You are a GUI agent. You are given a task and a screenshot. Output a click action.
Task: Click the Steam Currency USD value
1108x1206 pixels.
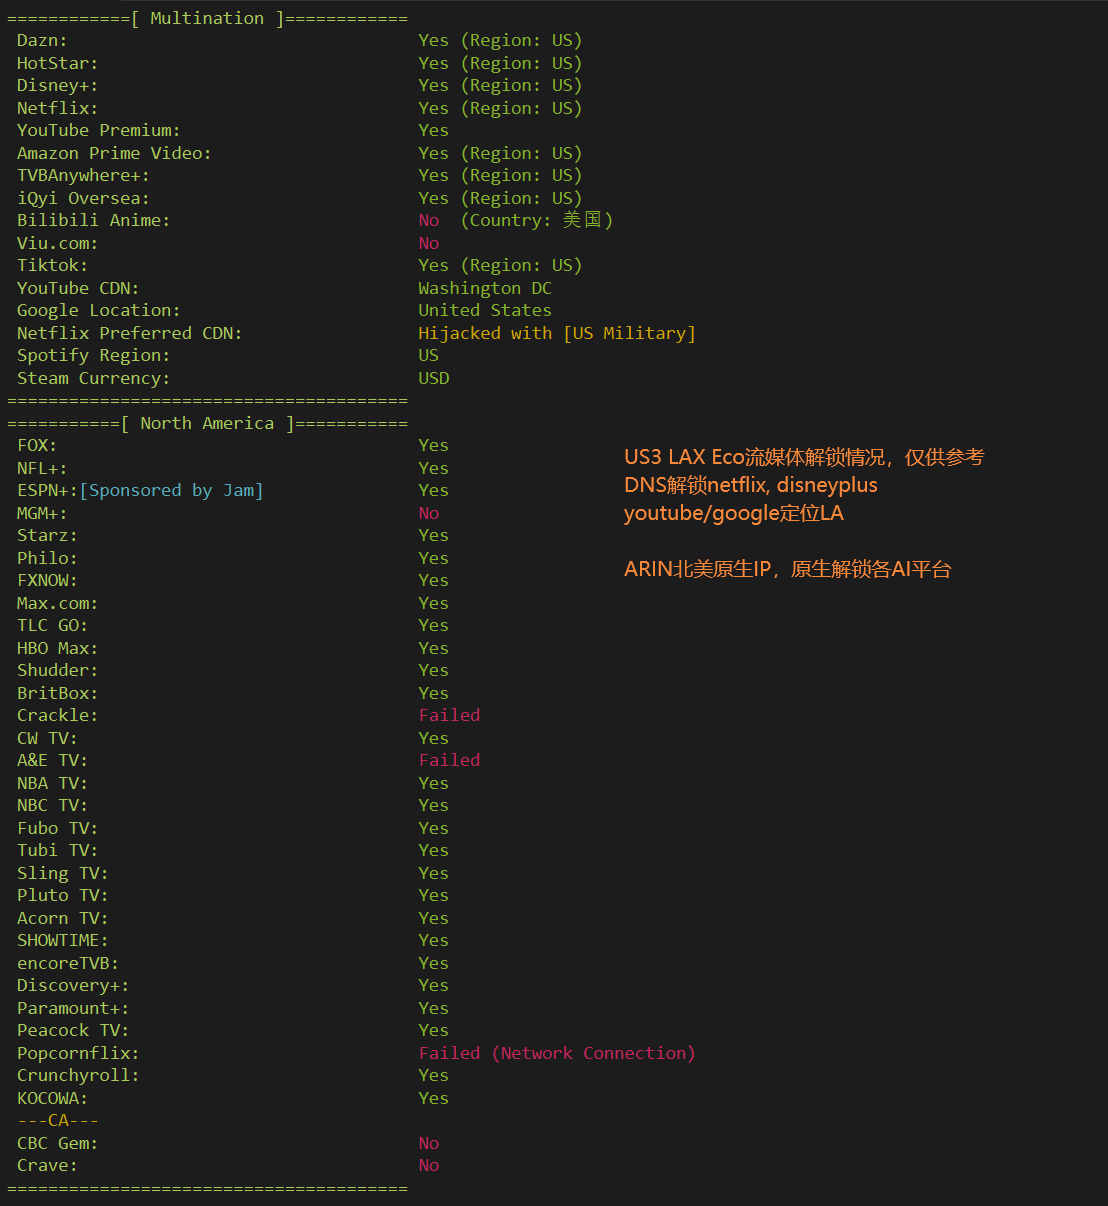pos(434,378)
